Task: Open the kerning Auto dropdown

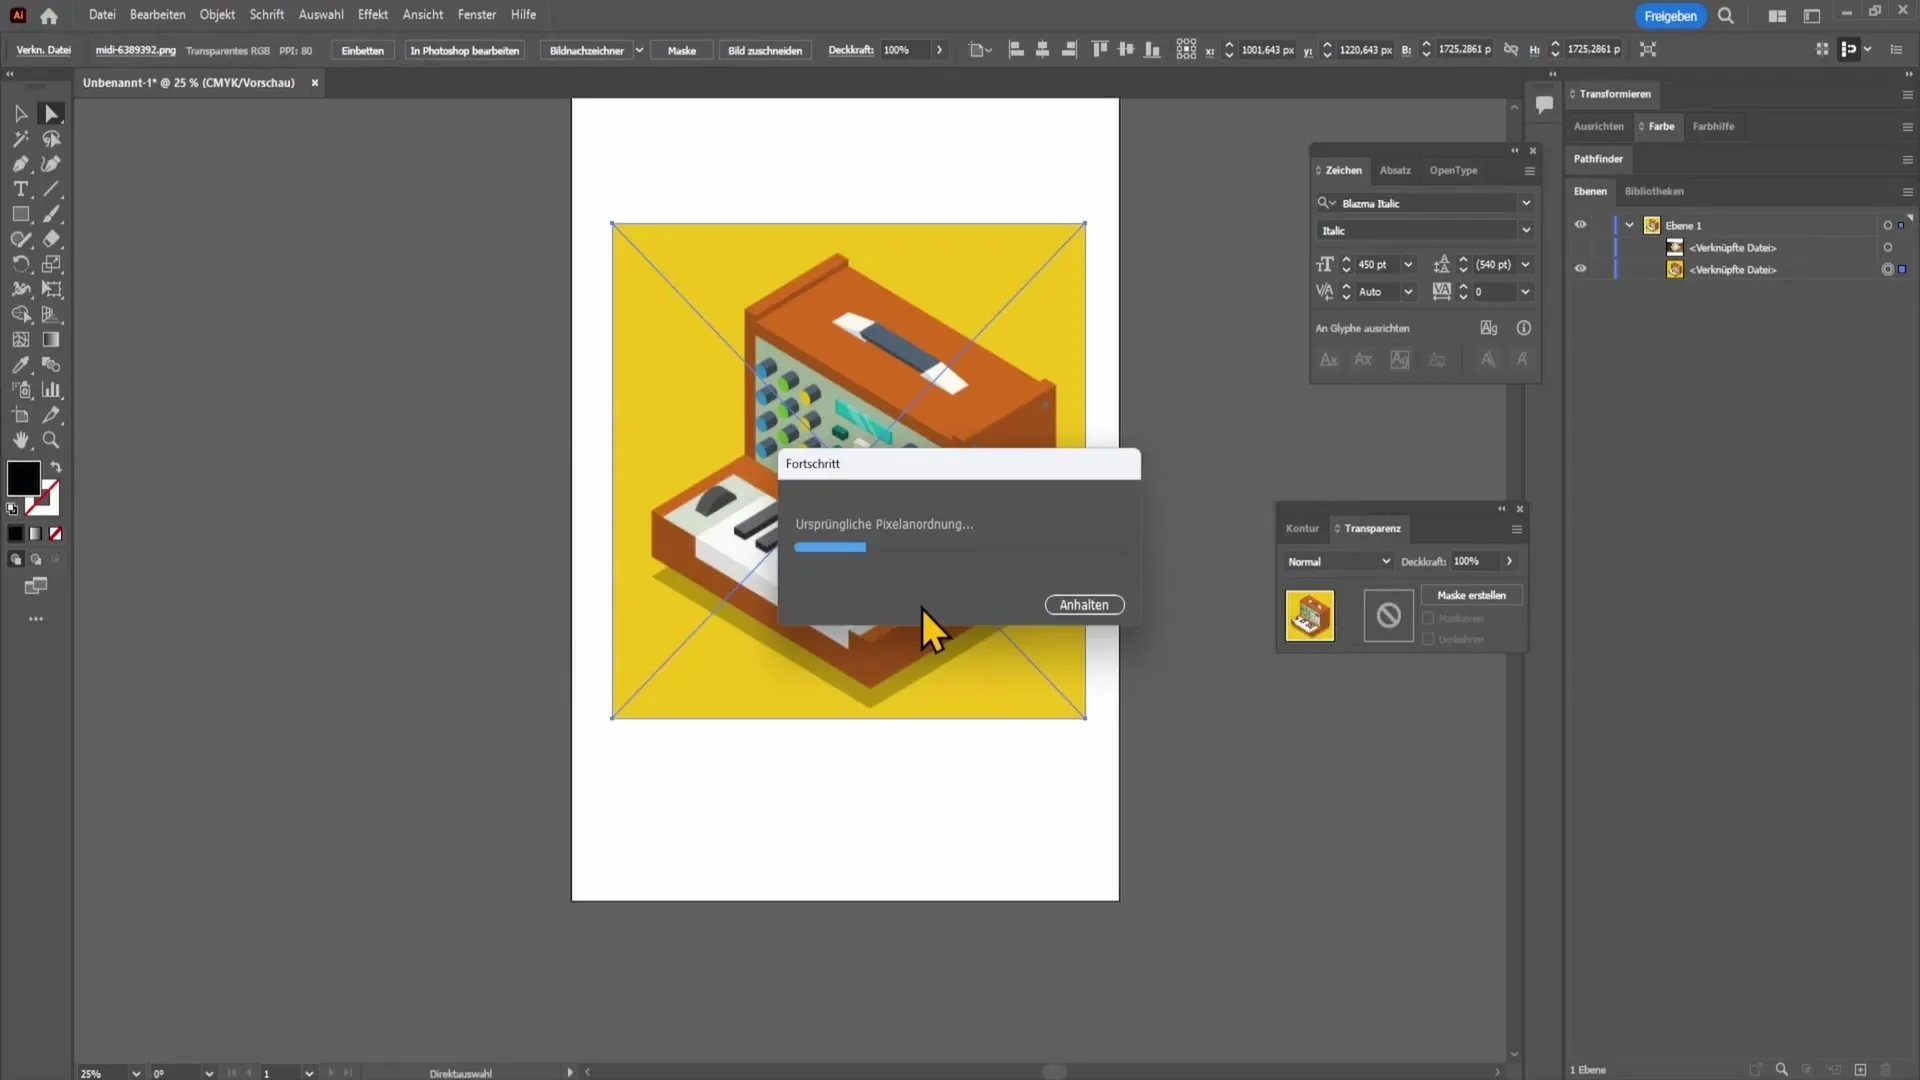Action: click(1408, 292)
